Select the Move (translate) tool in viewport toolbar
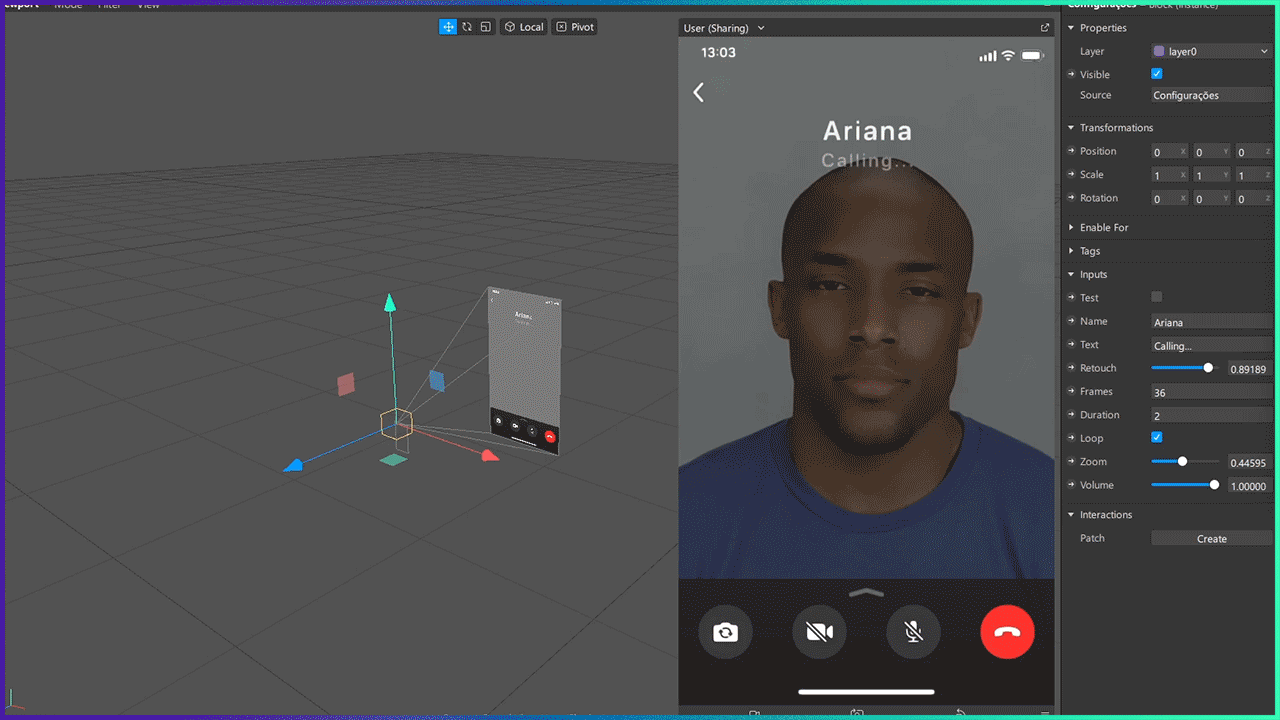1280x720 pixels. [x=448, y=27]
